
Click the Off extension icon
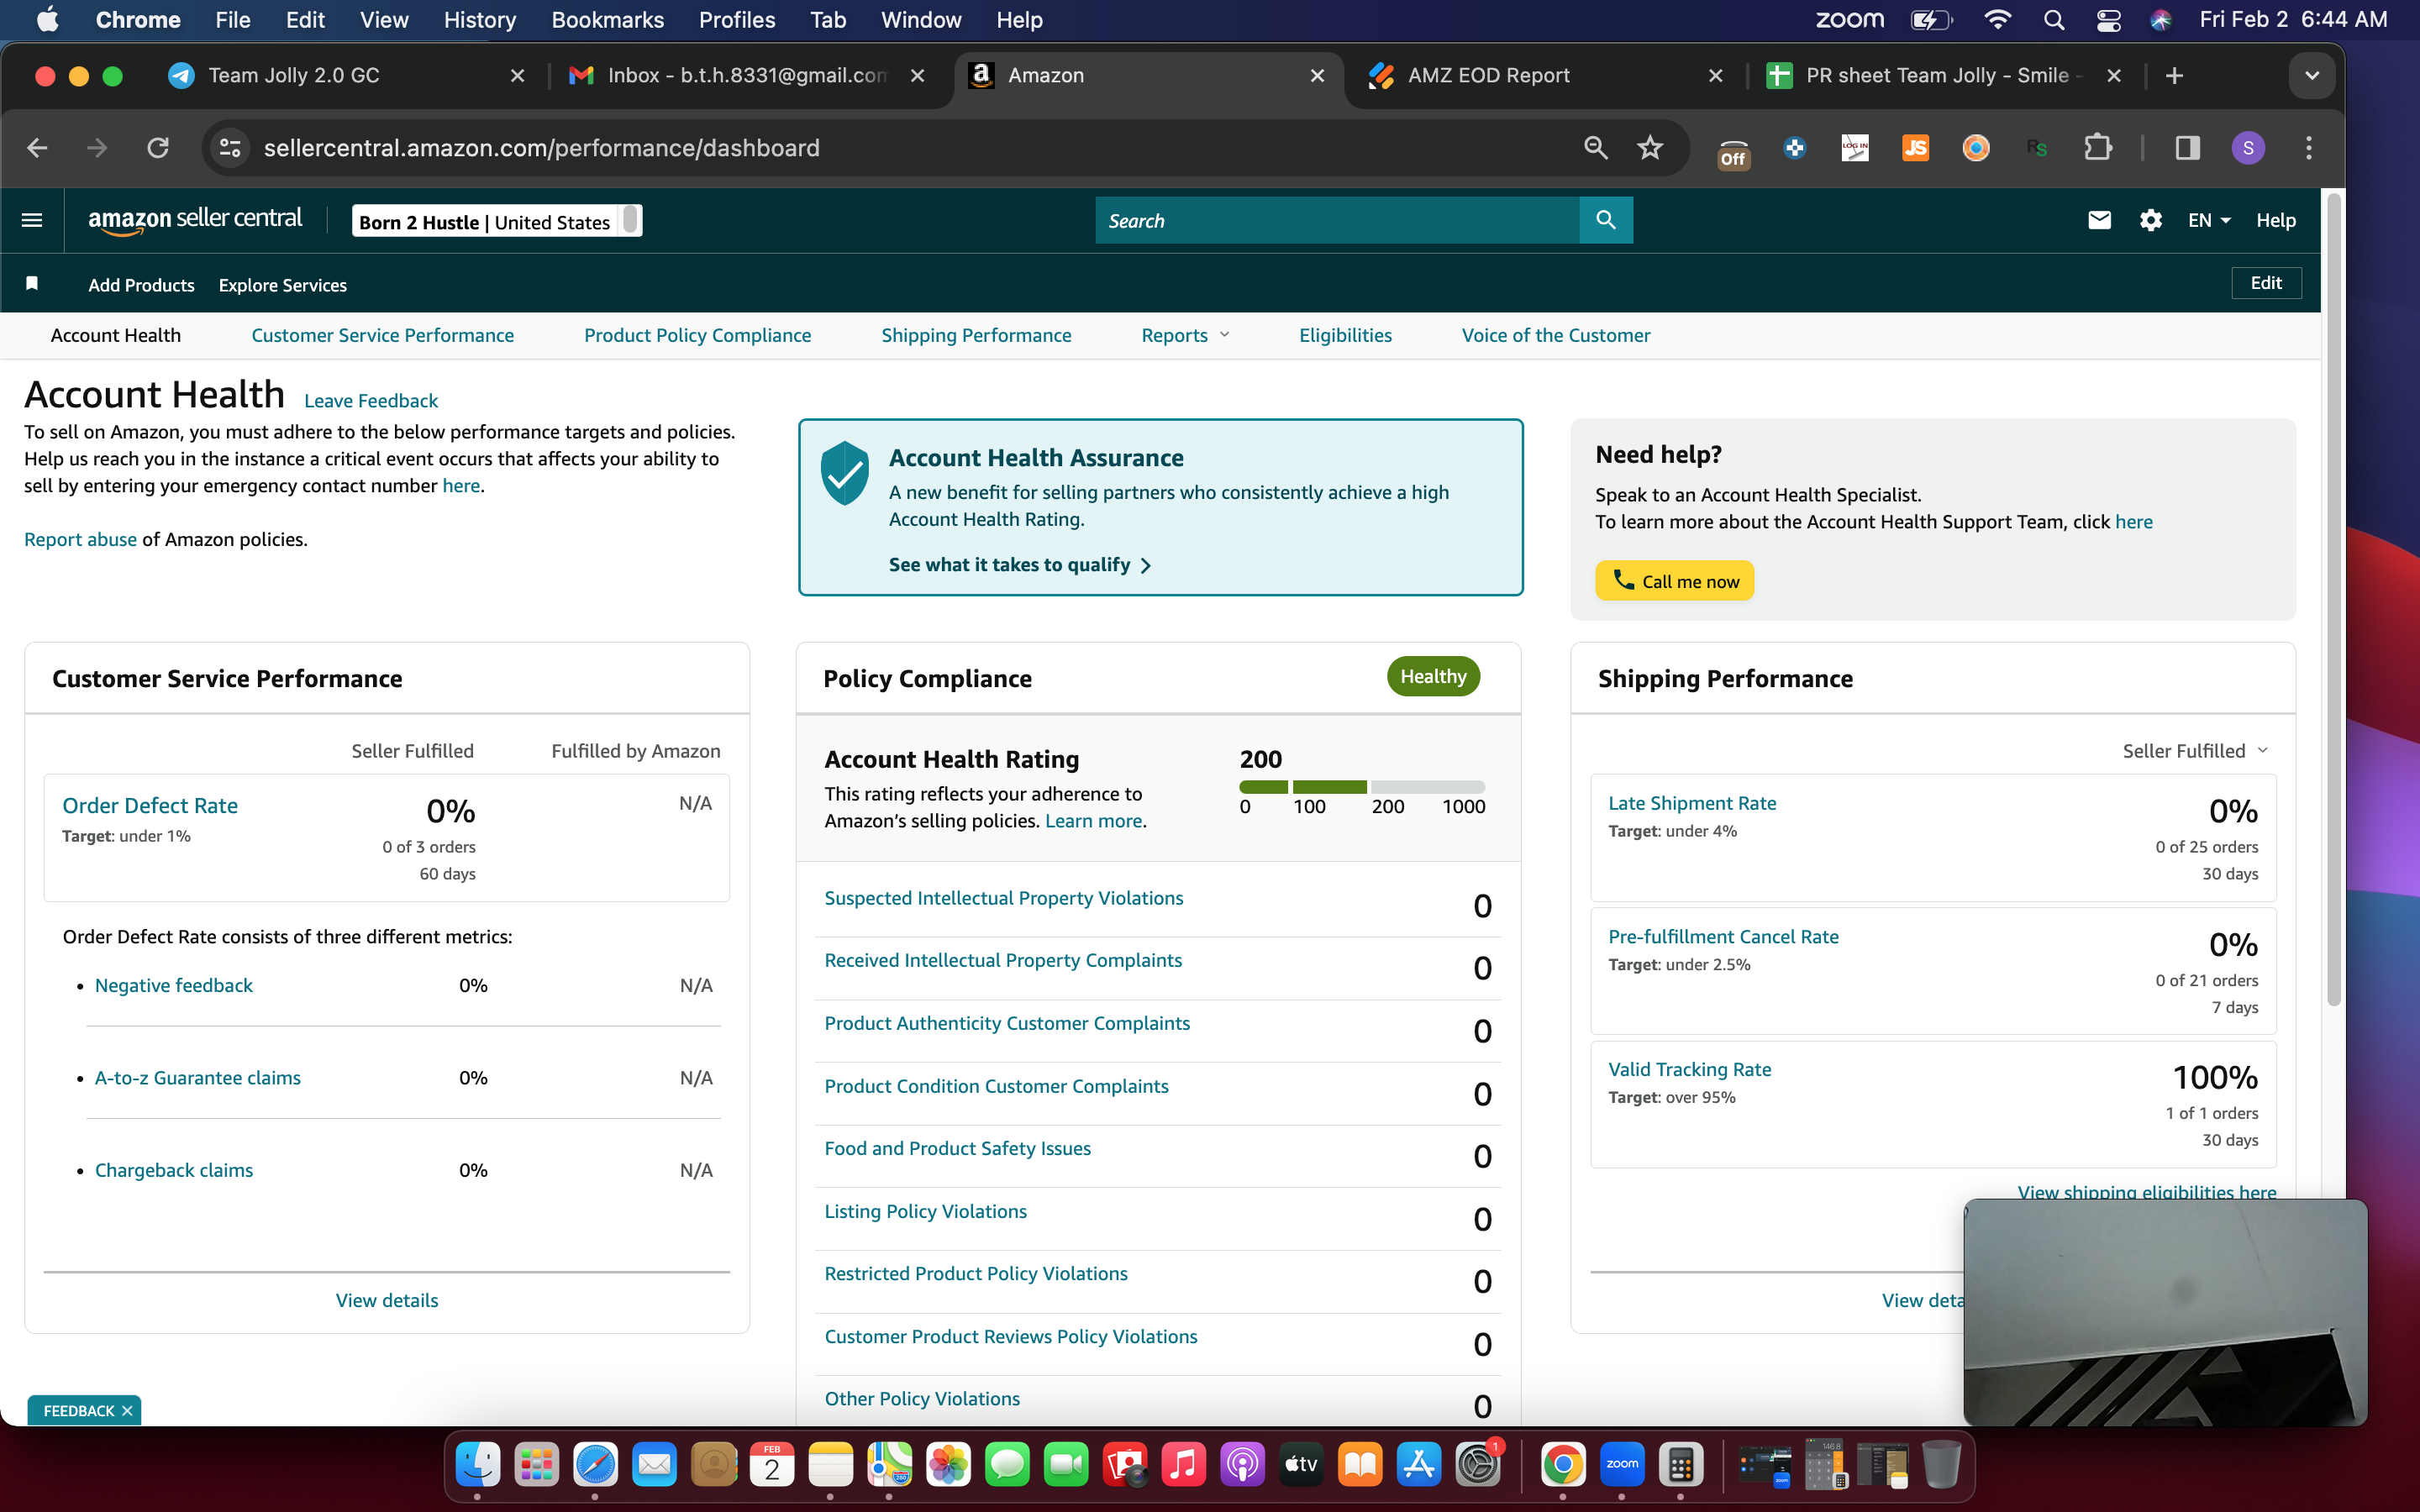(x=1734, y=151)
